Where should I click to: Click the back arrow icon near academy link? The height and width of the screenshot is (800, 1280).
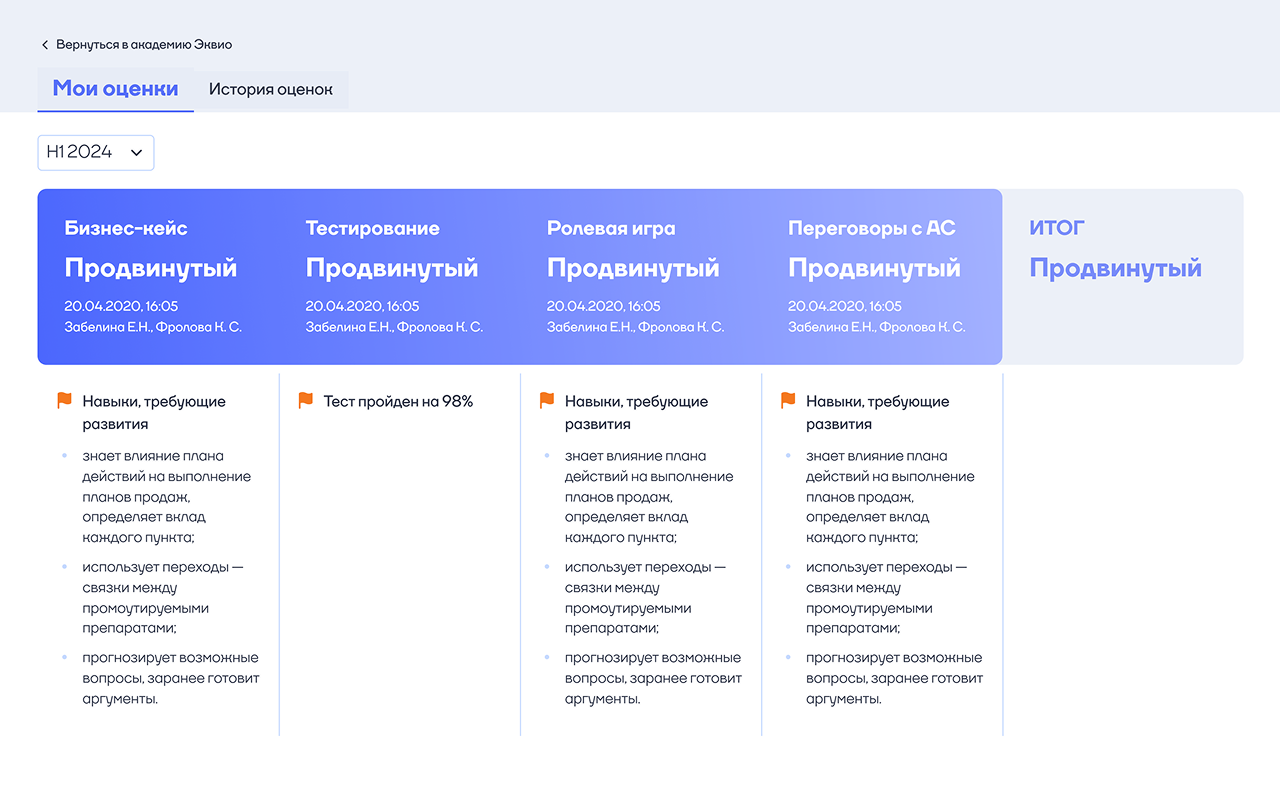pos(45,45)
